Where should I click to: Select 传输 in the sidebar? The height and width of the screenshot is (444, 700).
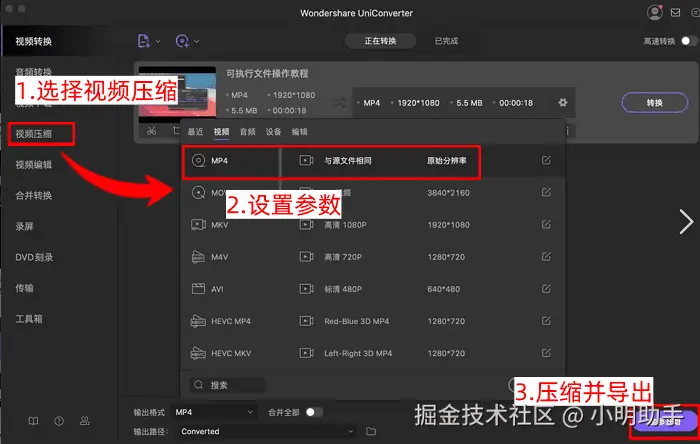point(25,288)
